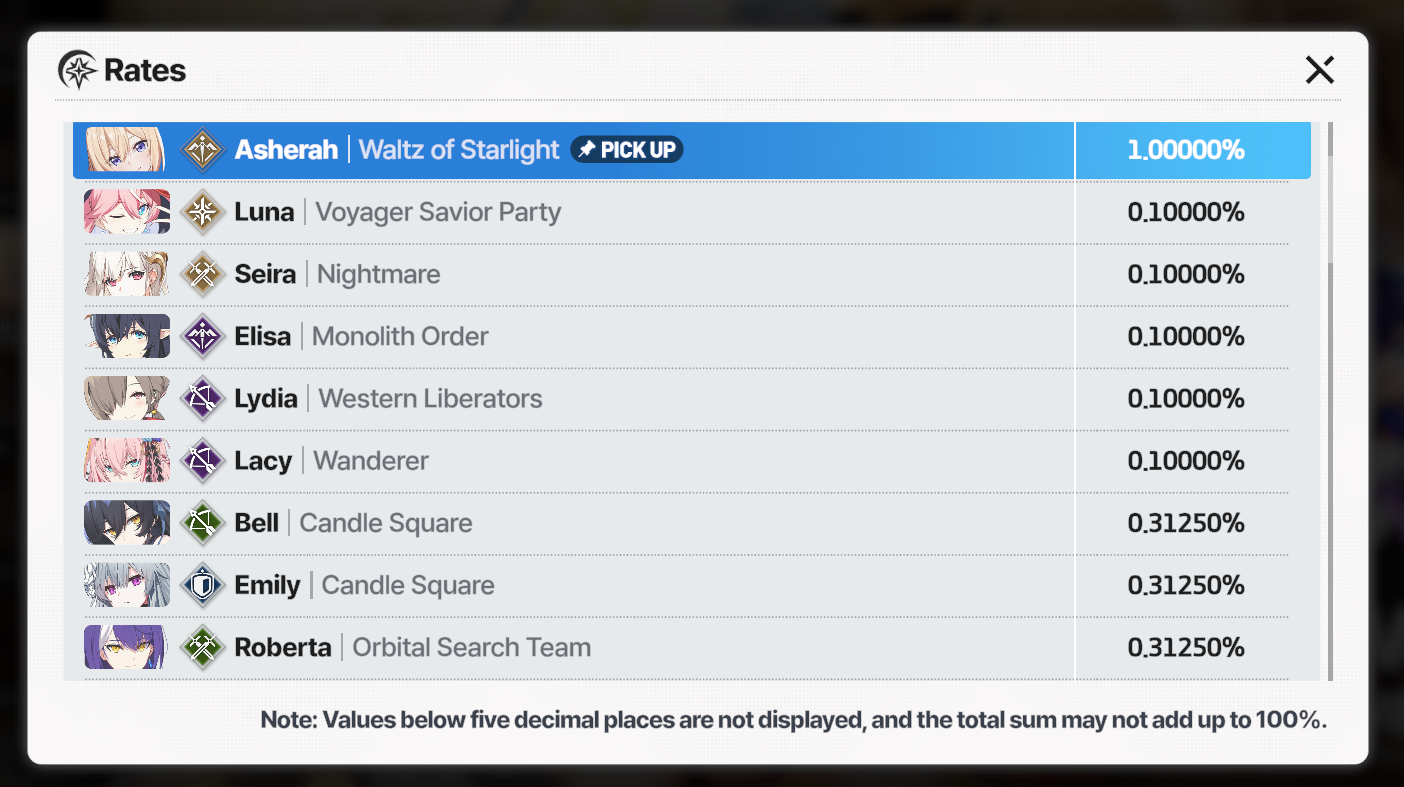The height and width of the screenshot is (787, 1404).
Task: Click the Western Liberators label
Action: click(x=430, y=398)
